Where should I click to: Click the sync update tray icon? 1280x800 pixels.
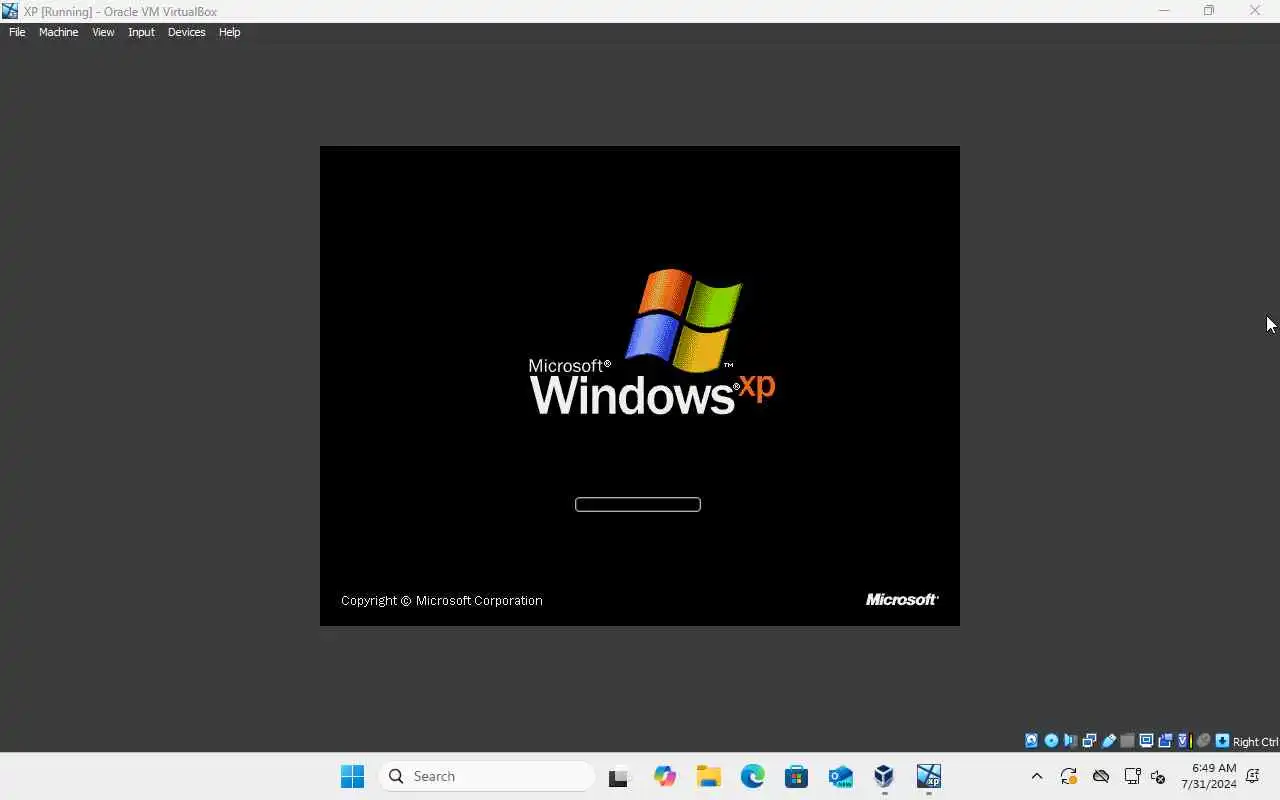[1068, 776]
